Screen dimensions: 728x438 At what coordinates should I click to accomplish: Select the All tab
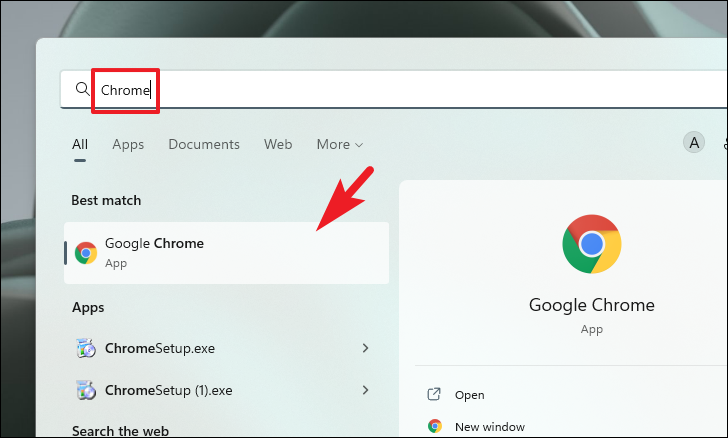pyautogui.click(x=80, y=144)
